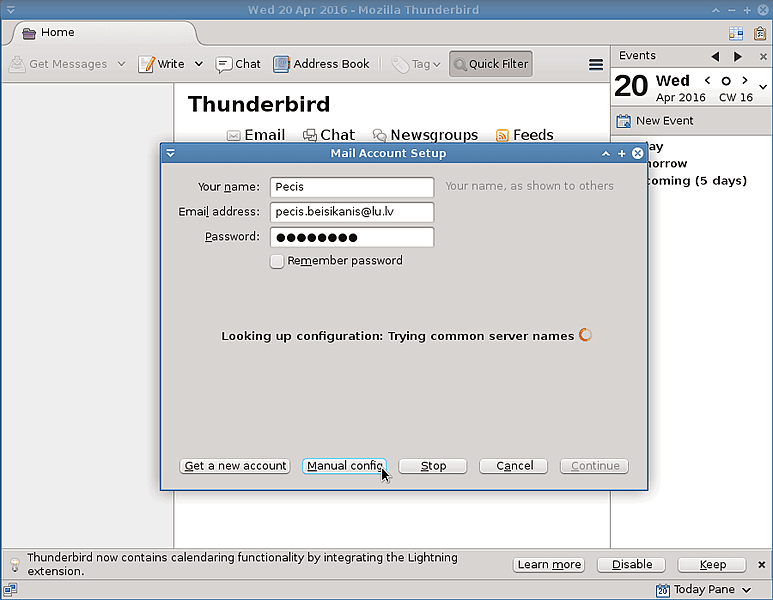This screenshot has width=773, height=600.
Task: Go to previous day in Events pane
Action: click(x=715, y=56)
